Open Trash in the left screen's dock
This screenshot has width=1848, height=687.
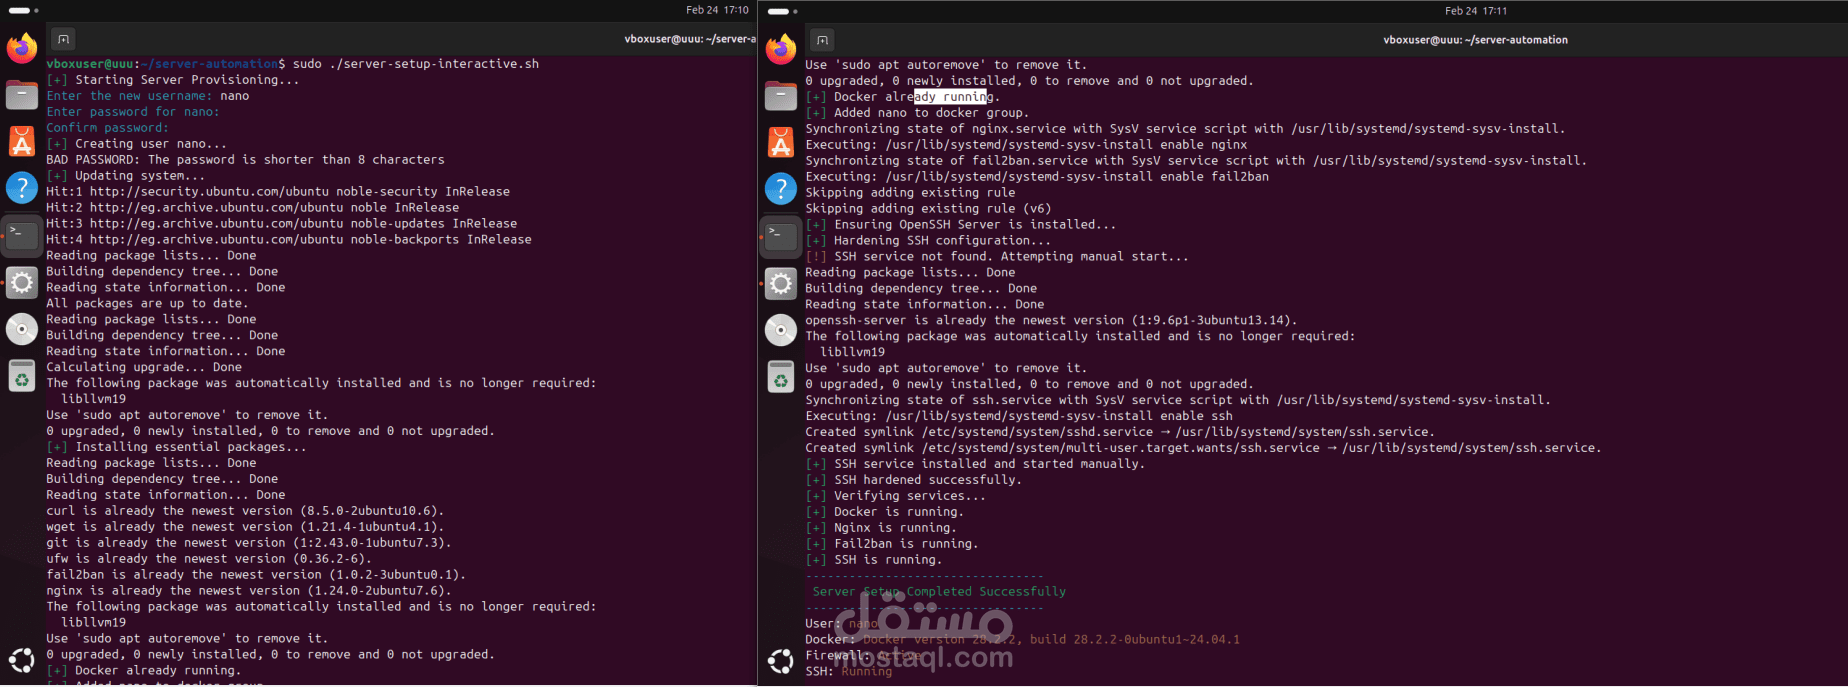22,376
